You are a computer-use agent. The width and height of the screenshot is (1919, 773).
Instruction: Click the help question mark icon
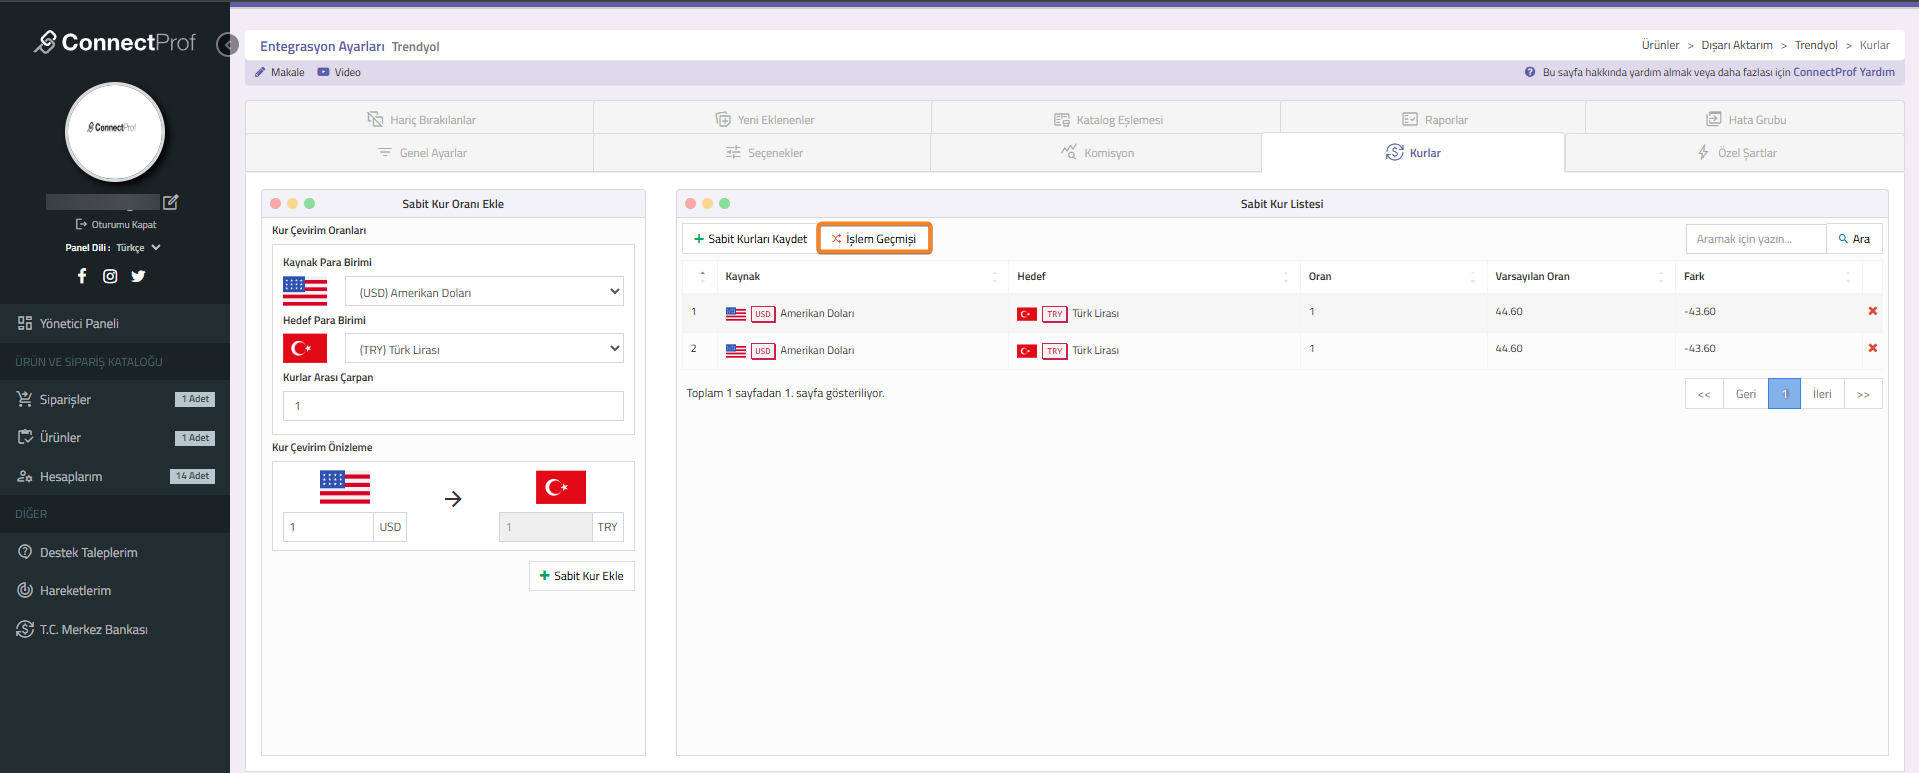(1529, 72)
